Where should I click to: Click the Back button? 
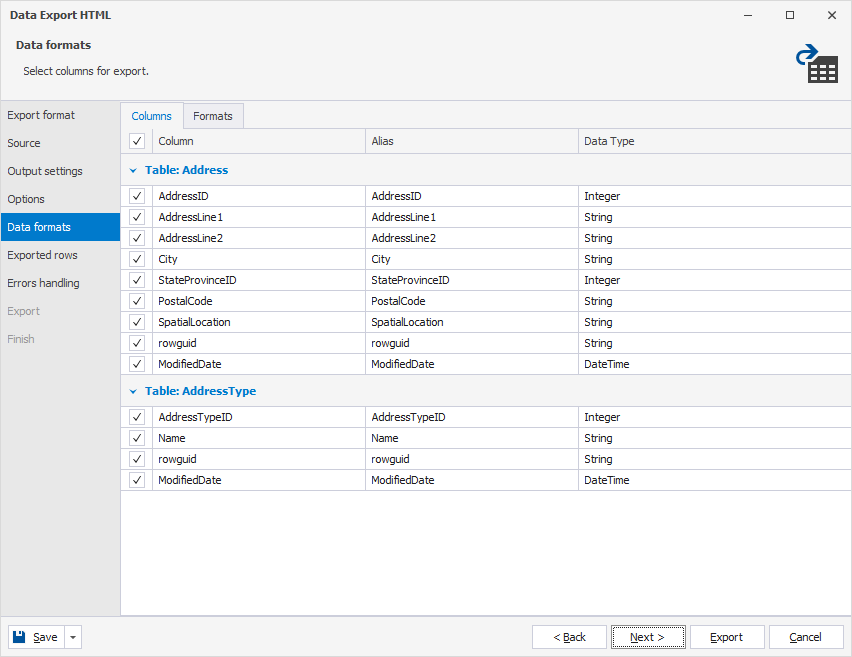pos(569,637)
